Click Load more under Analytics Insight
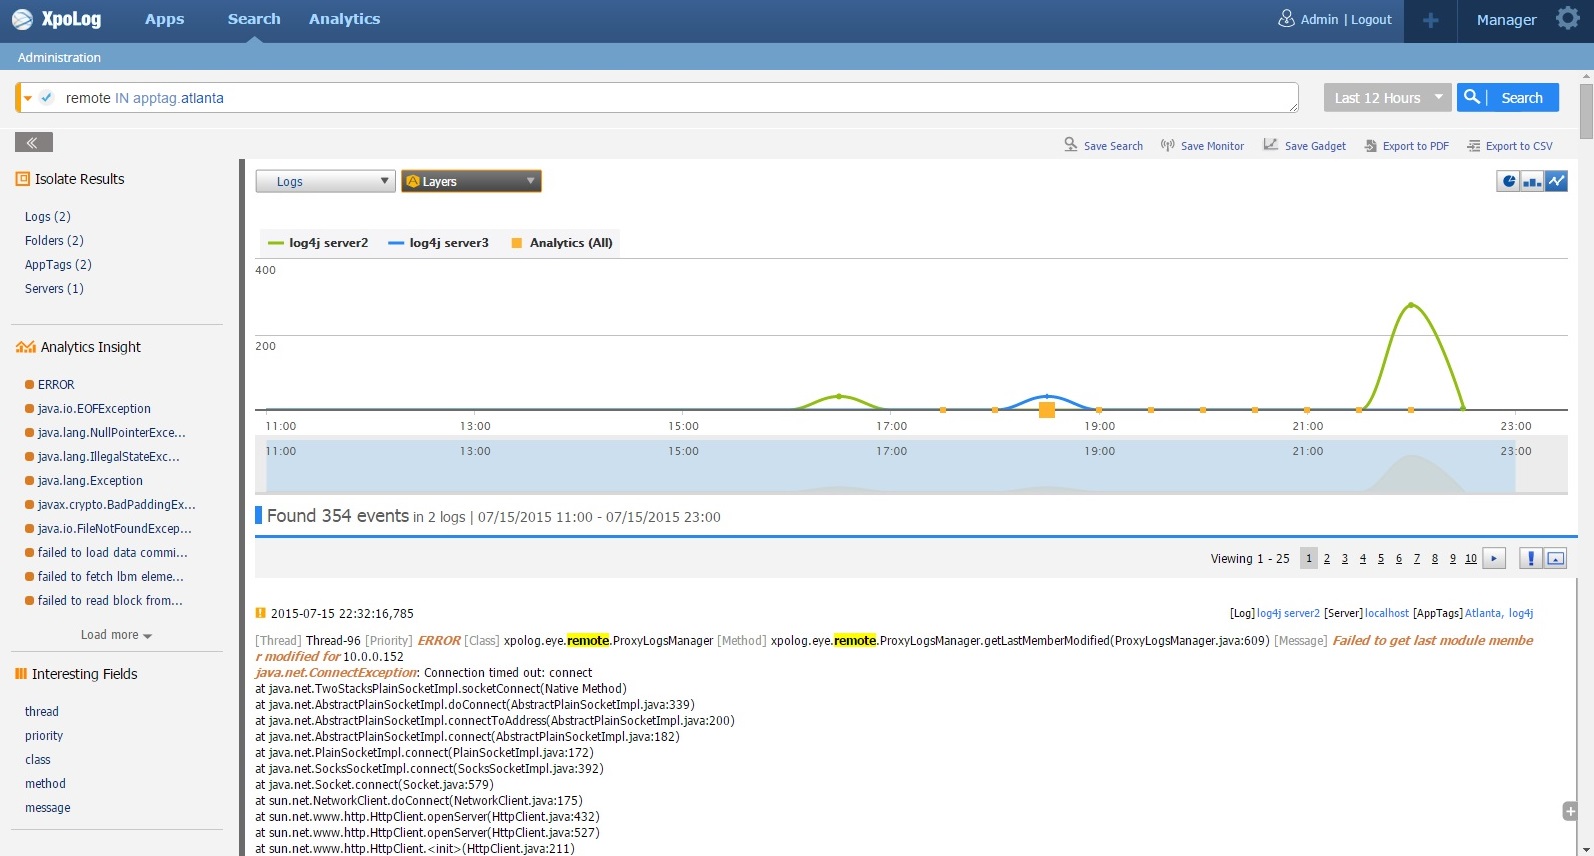The image size is (1594, 856). (116, 635)
